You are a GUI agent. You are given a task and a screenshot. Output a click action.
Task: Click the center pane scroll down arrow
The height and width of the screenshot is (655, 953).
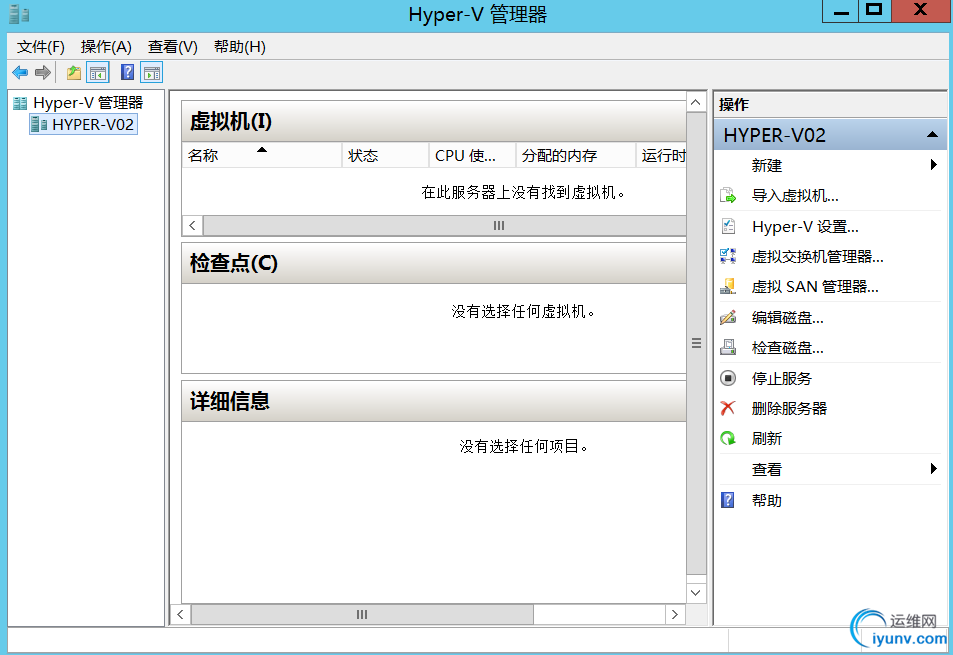pyautogui.click(x=696, y=592)
